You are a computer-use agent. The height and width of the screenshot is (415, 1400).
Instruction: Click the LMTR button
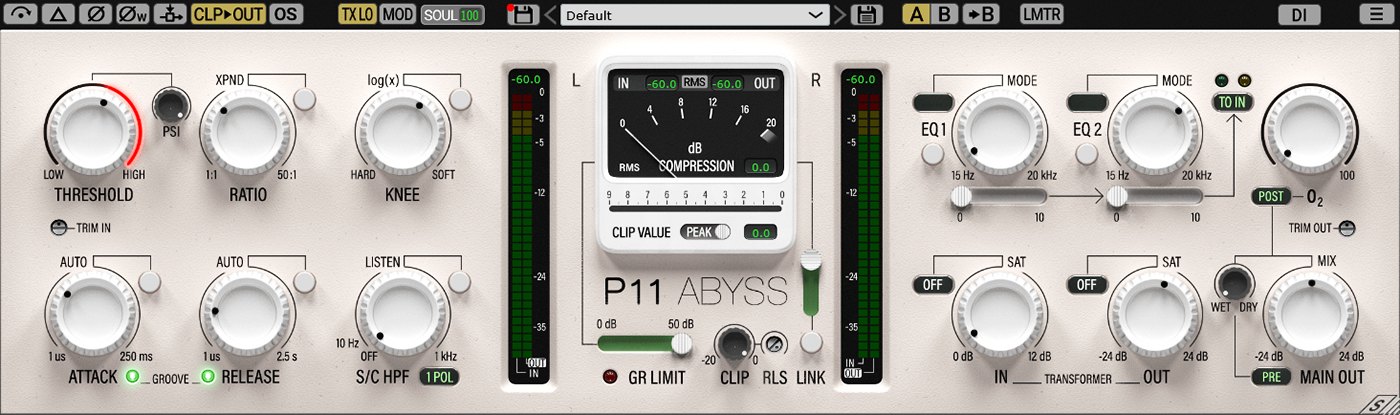click(1041, 14)
